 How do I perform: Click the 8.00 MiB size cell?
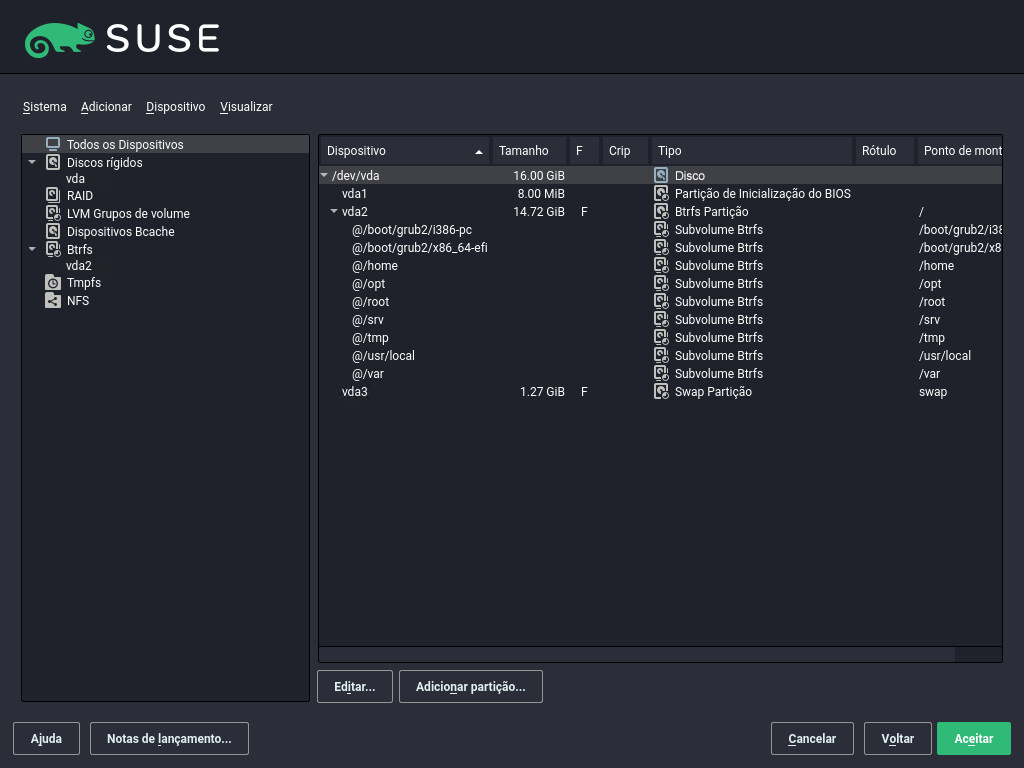pyautogui.click(x=541, y=193)
